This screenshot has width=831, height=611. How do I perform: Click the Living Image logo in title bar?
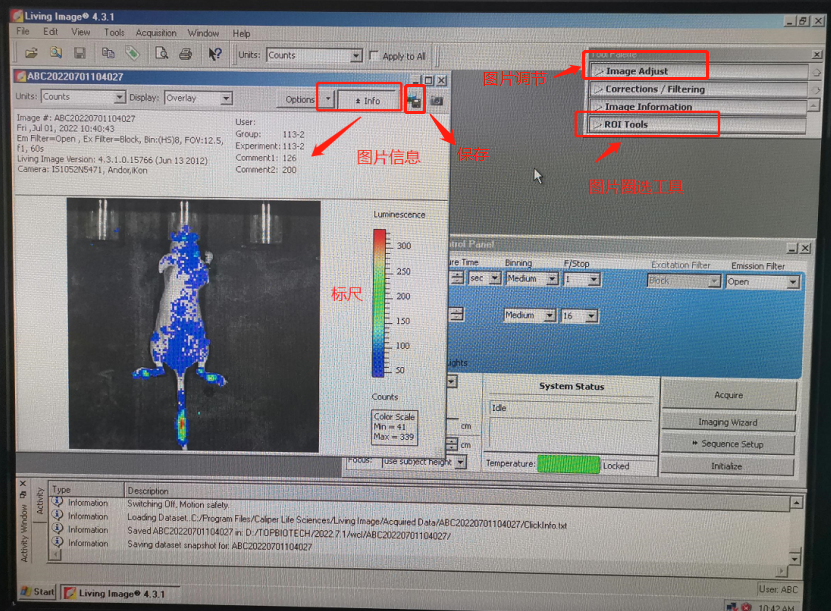click(17, 16)
